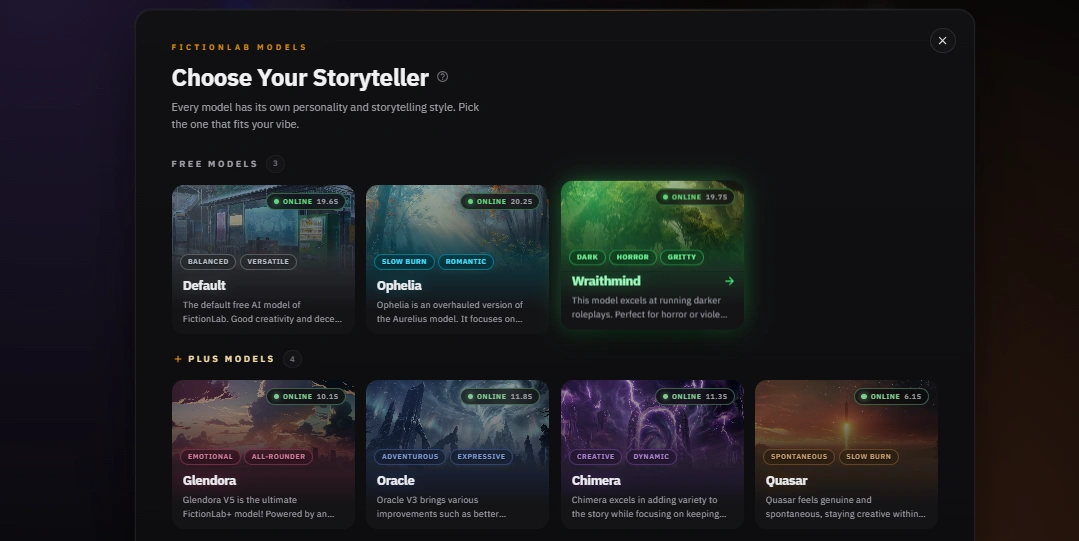Click the Expressive tag on Oracle
Screen dimensions: 1079x541
[481, 456]
